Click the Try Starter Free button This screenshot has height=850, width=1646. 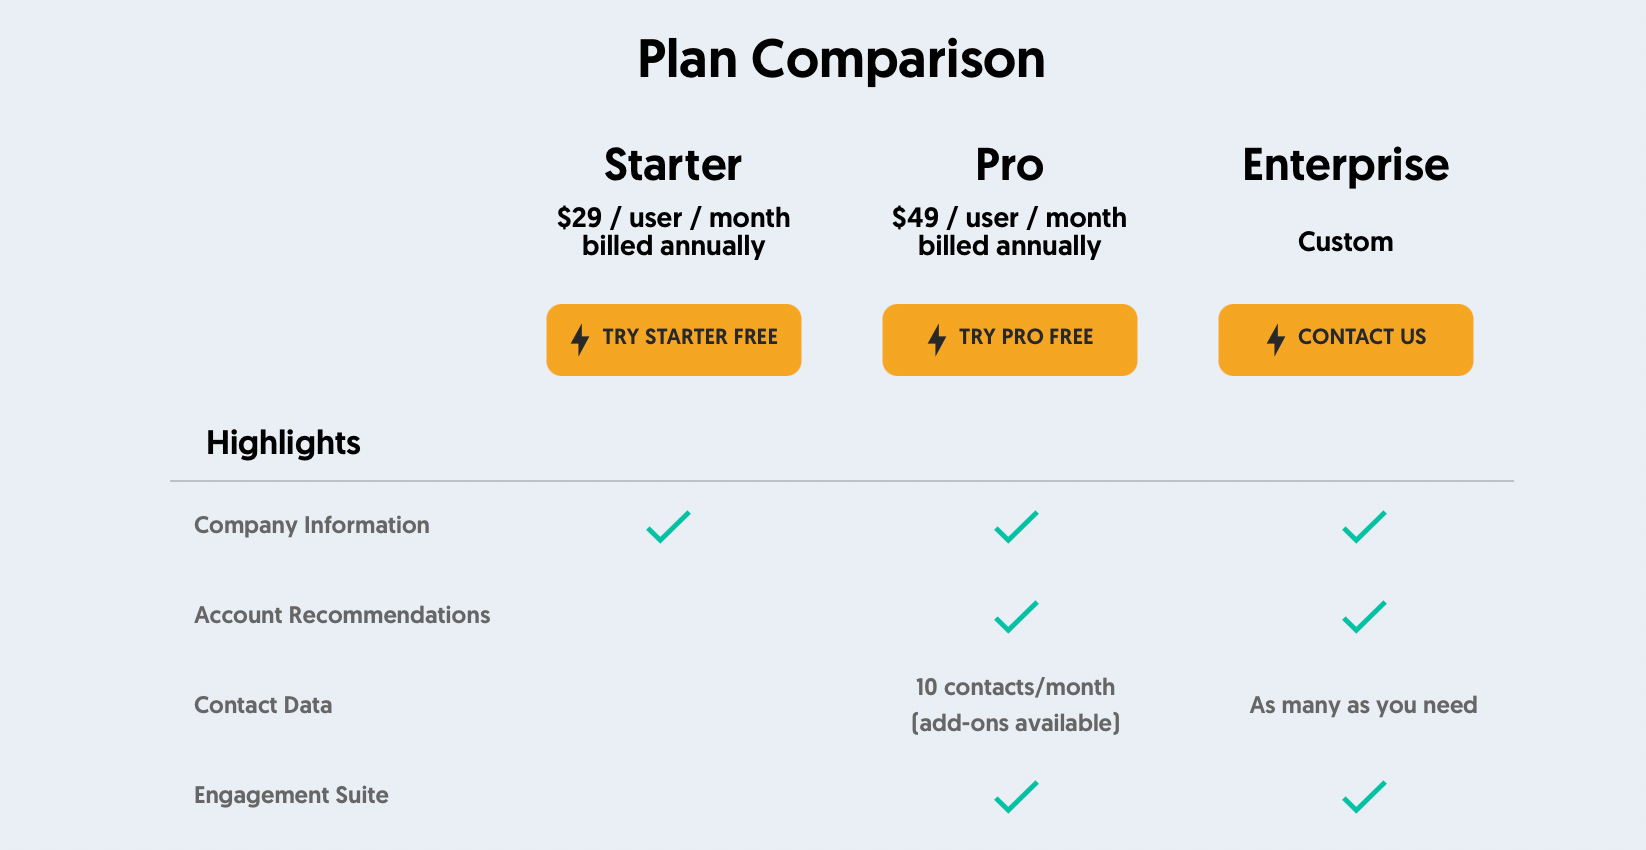[674, 340]
